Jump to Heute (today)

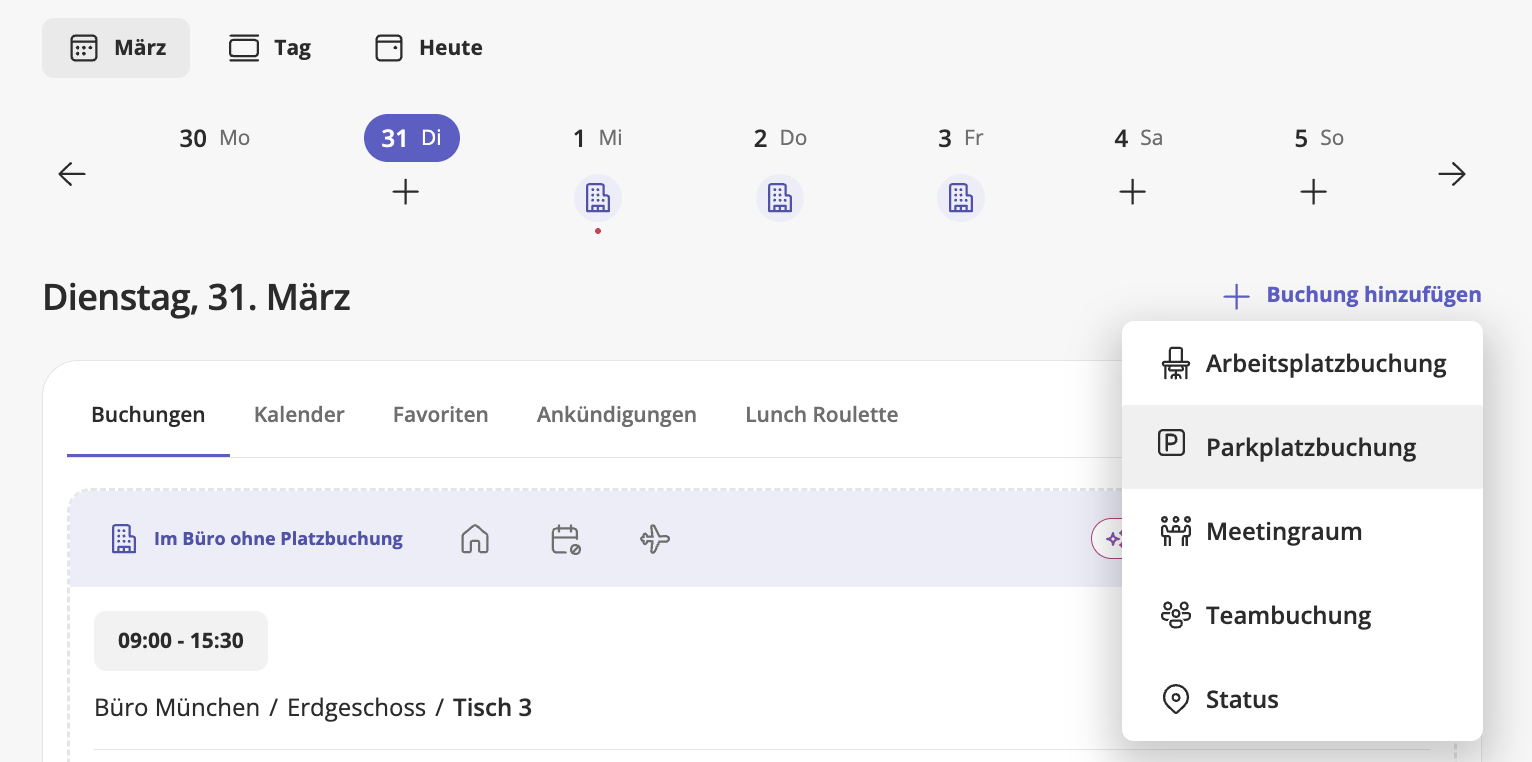pyautogui.click(x=429, y=48)
